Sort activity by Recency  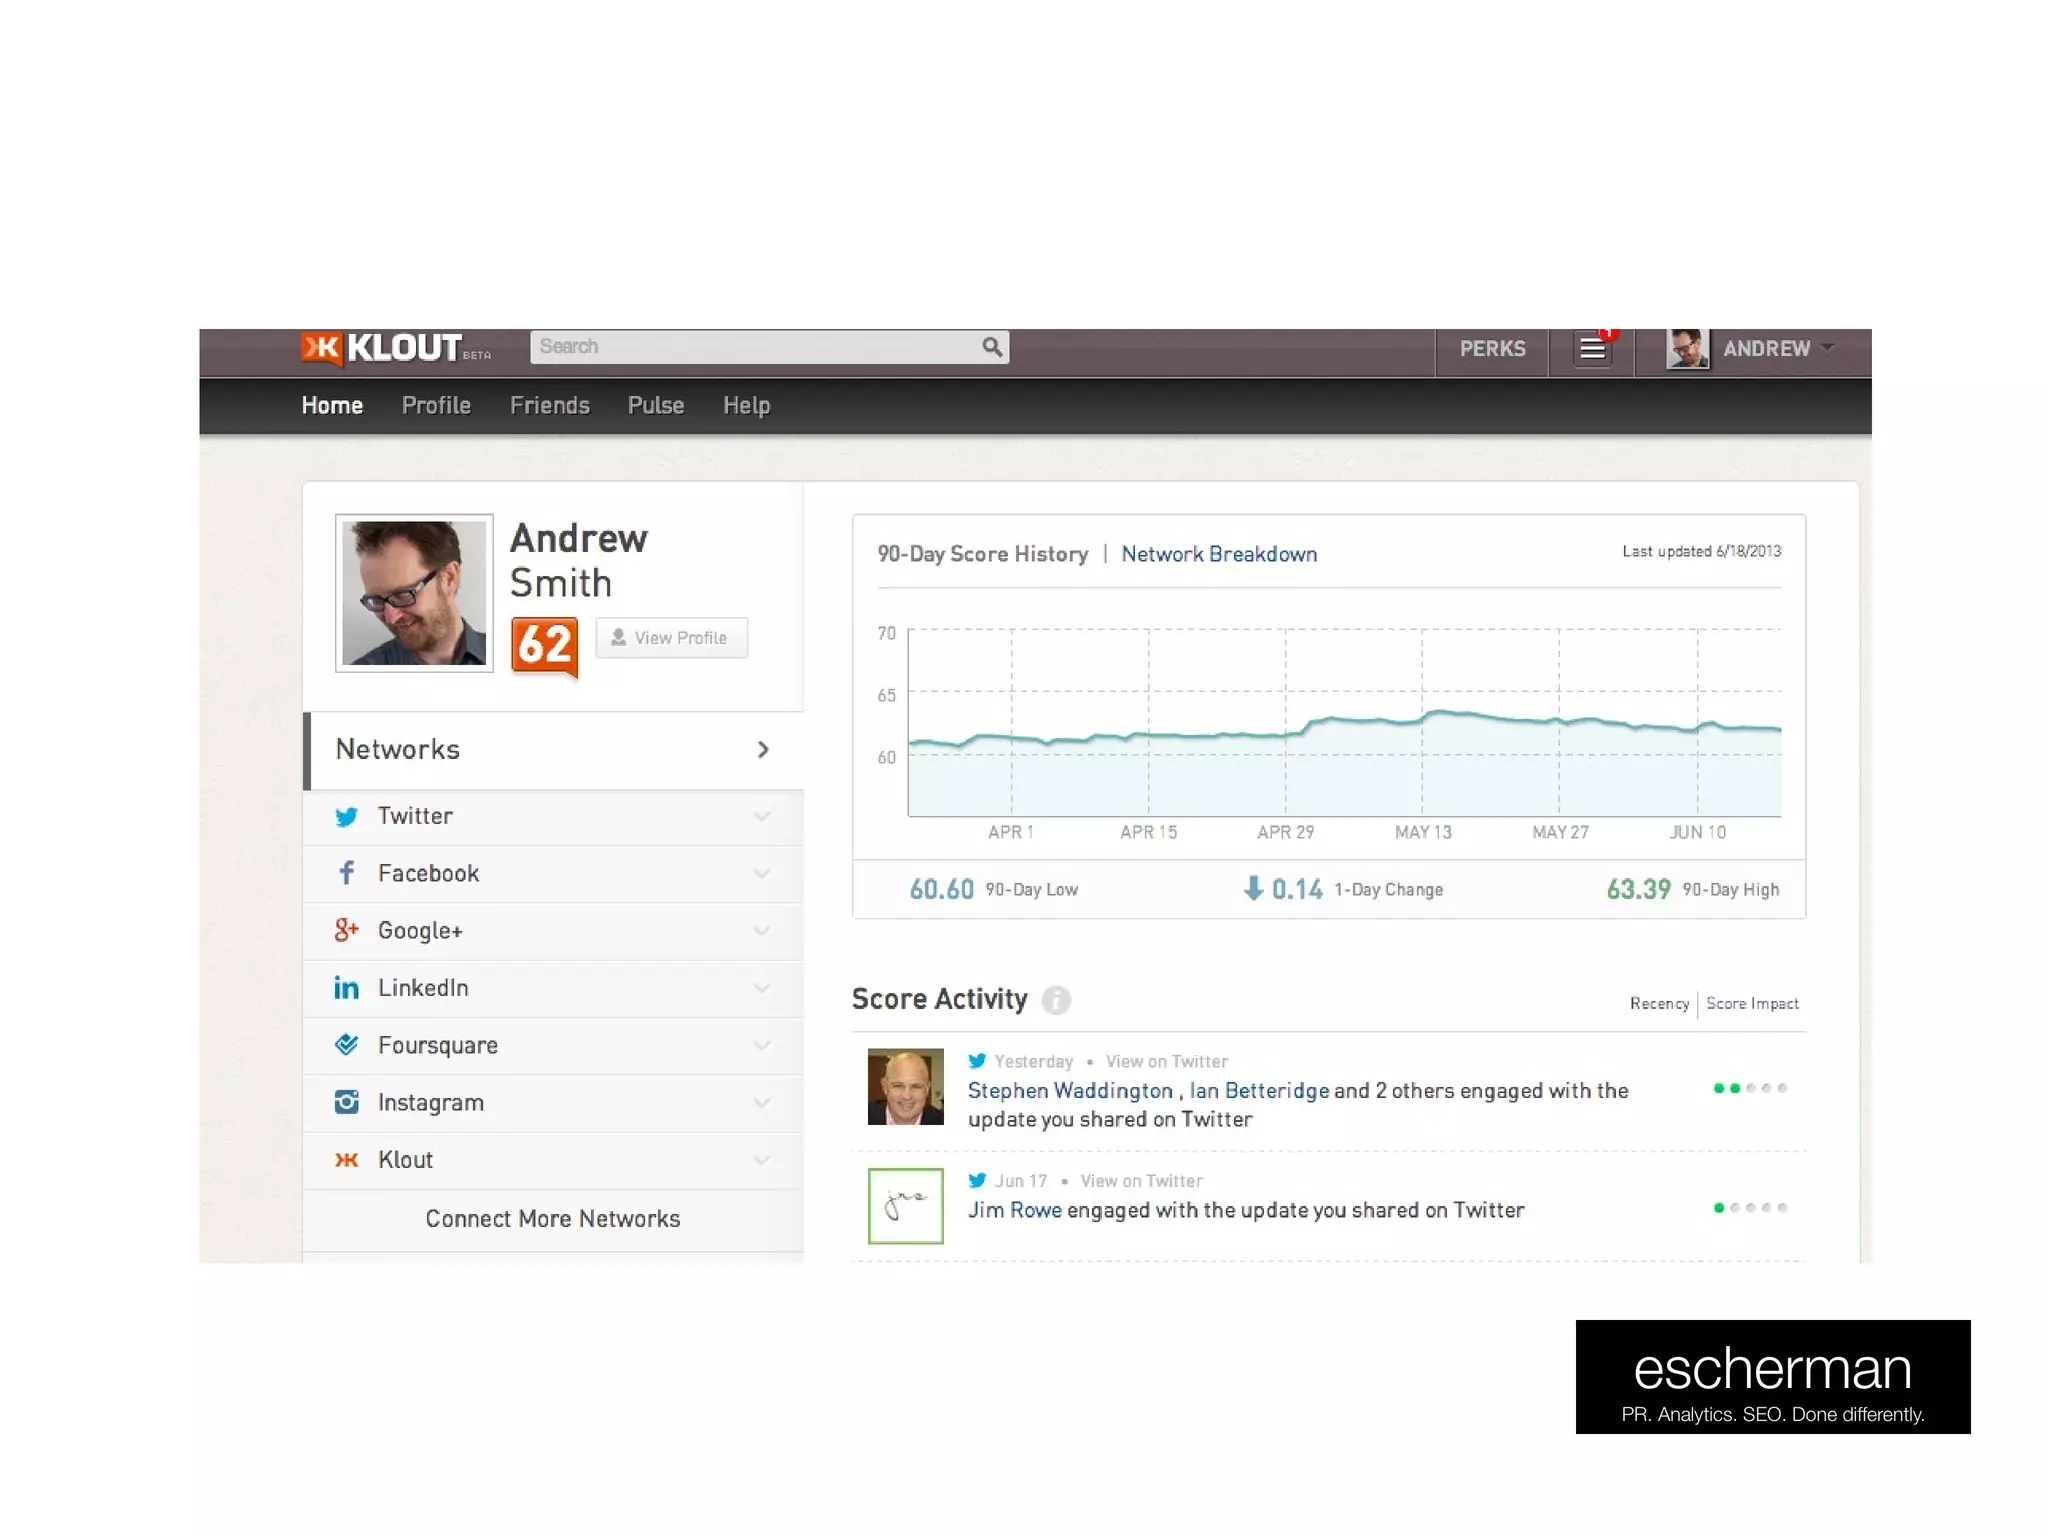click(x=1659, y=1003)
